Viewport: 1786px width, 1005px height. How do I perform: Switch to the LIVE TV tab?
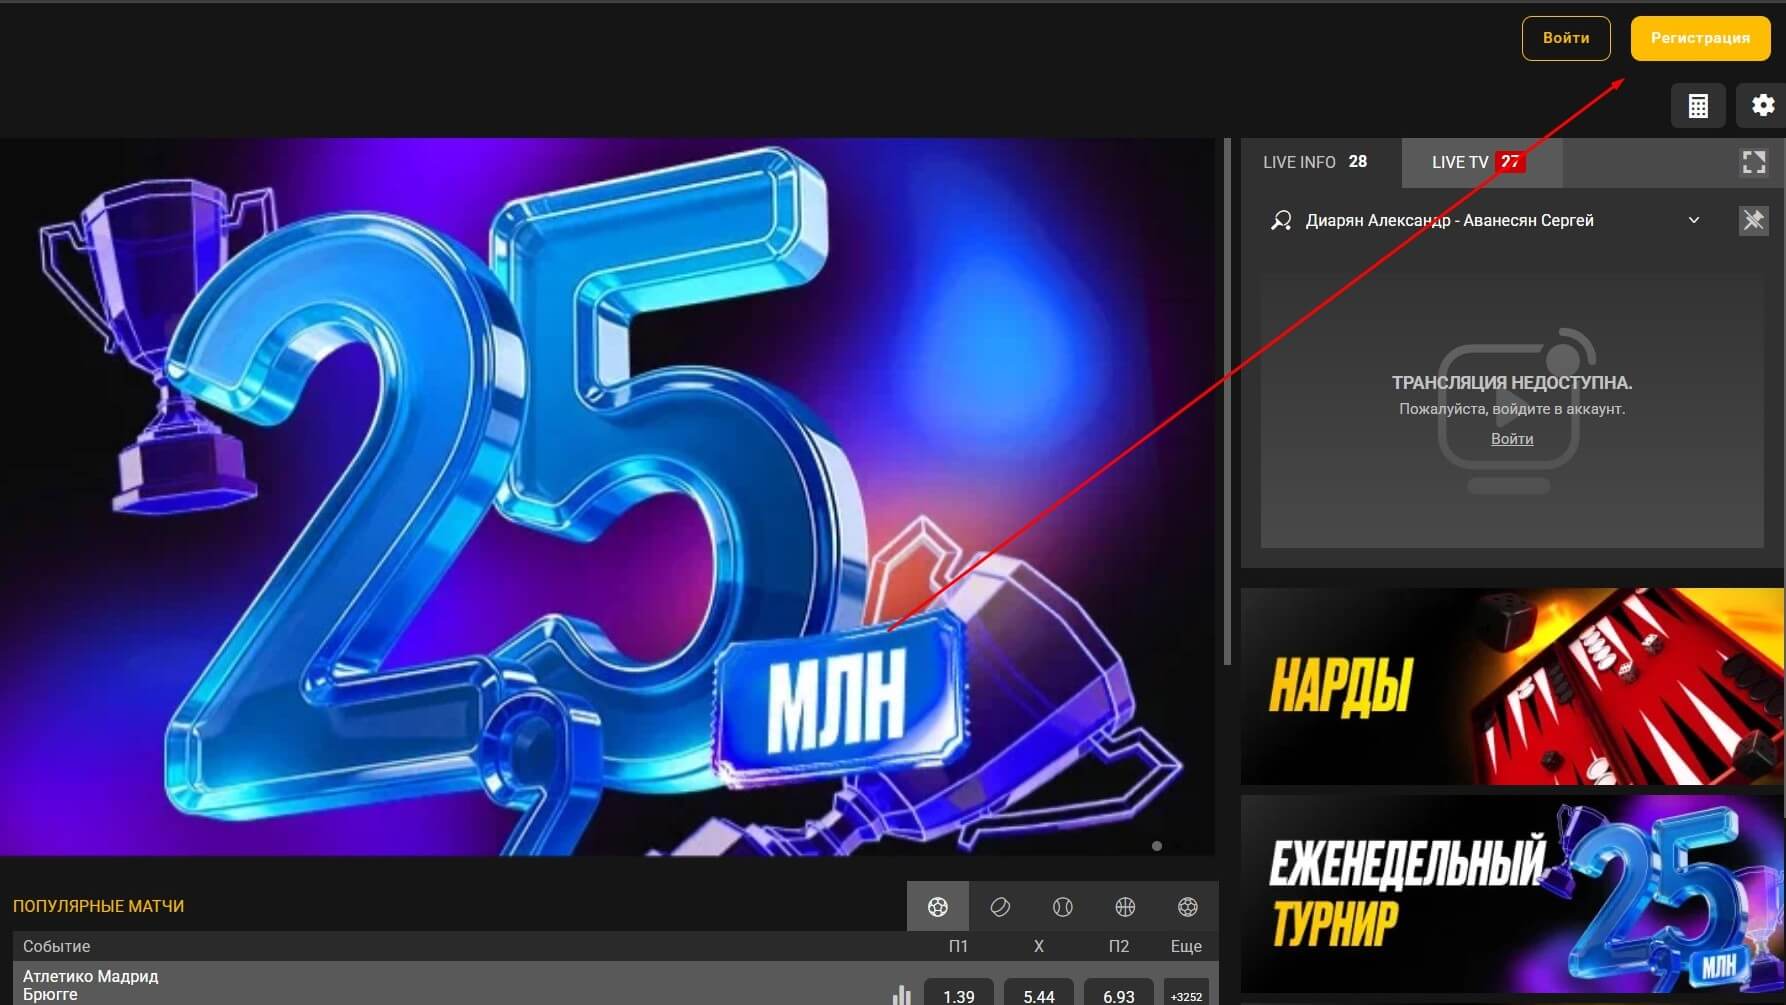[x=1482, y=162]
